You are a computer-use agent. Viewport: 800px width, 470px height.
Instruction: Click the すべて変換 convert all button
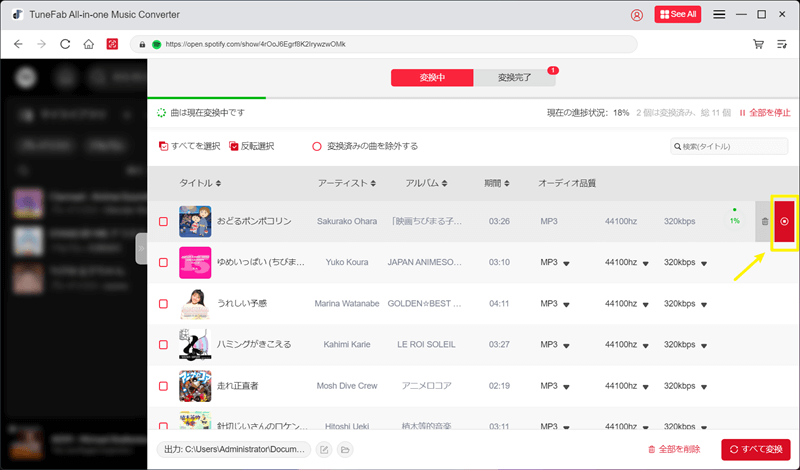click(x=756, y=450)
